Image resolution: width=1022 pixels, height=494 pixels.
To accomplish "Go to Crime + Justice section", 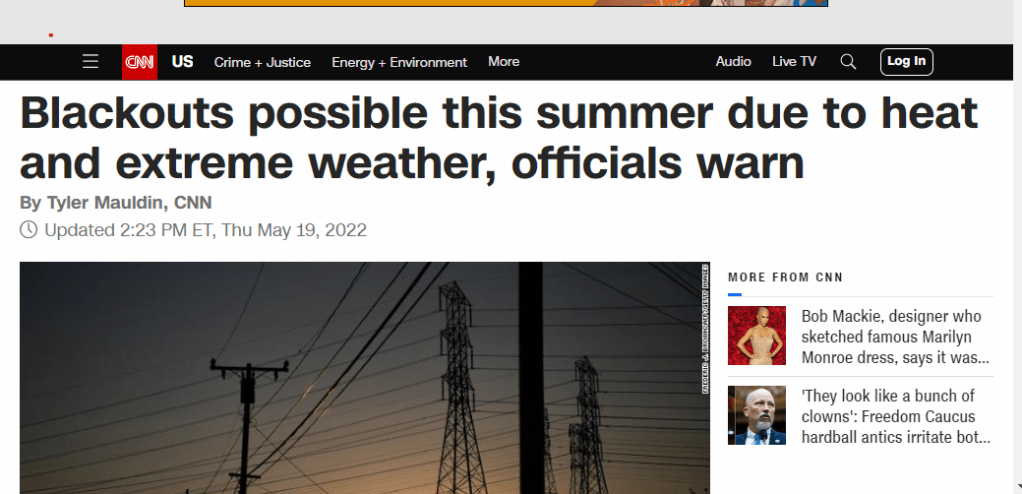I will click(262, 63).
